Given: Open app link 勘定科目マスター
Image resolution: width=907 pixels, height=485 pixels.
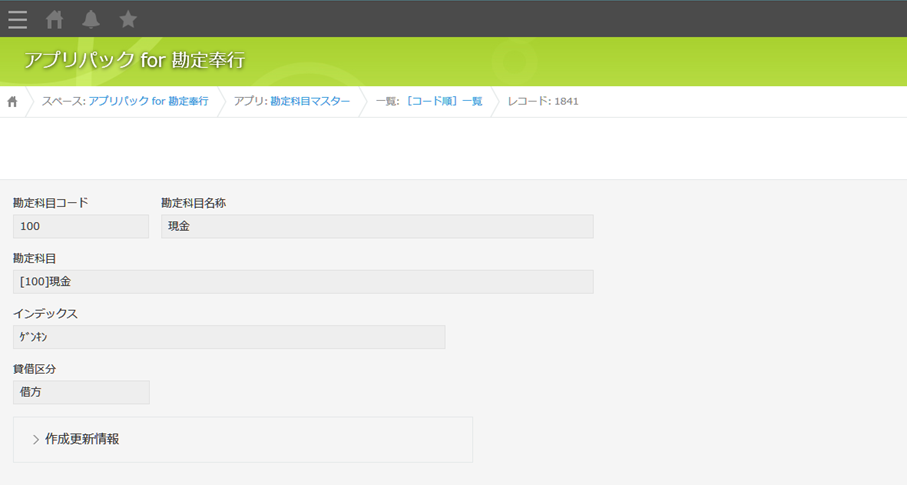Looking at the screenshot, I should pos(310,101).
